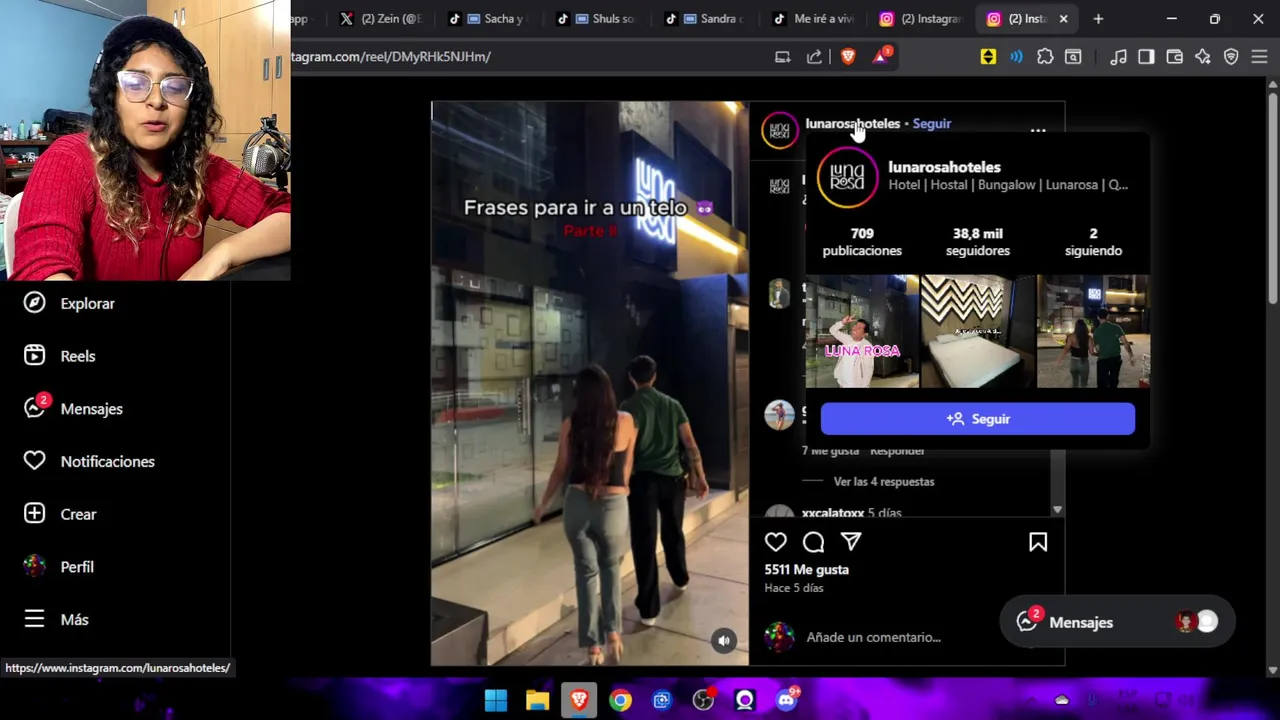The image size is (1280, 720).
Task: Open the Brave Rewards triangle icon
Action: tap(881, 57)
